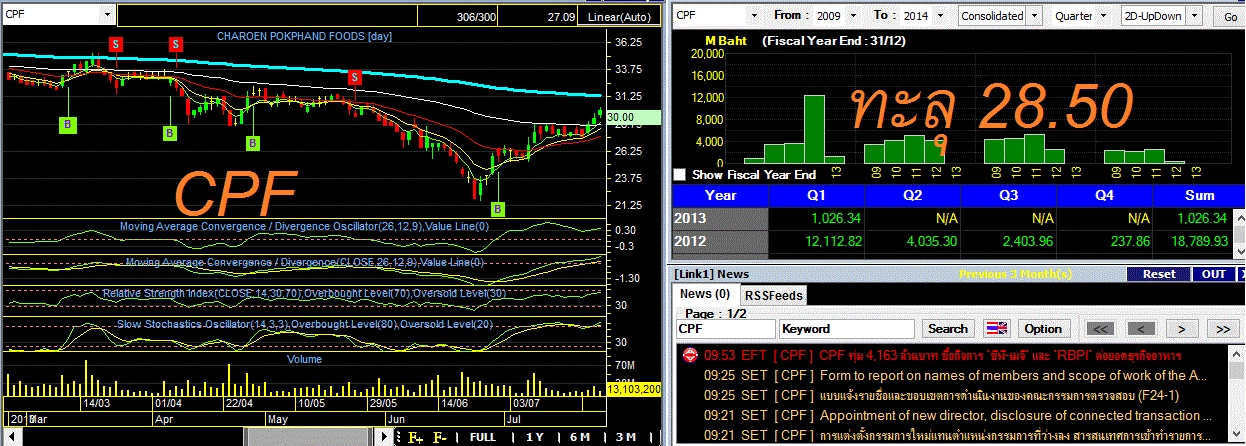Enable Show Fiscal Year End checkbox
Screen dimensions: 1246x446
click(680, 174)
